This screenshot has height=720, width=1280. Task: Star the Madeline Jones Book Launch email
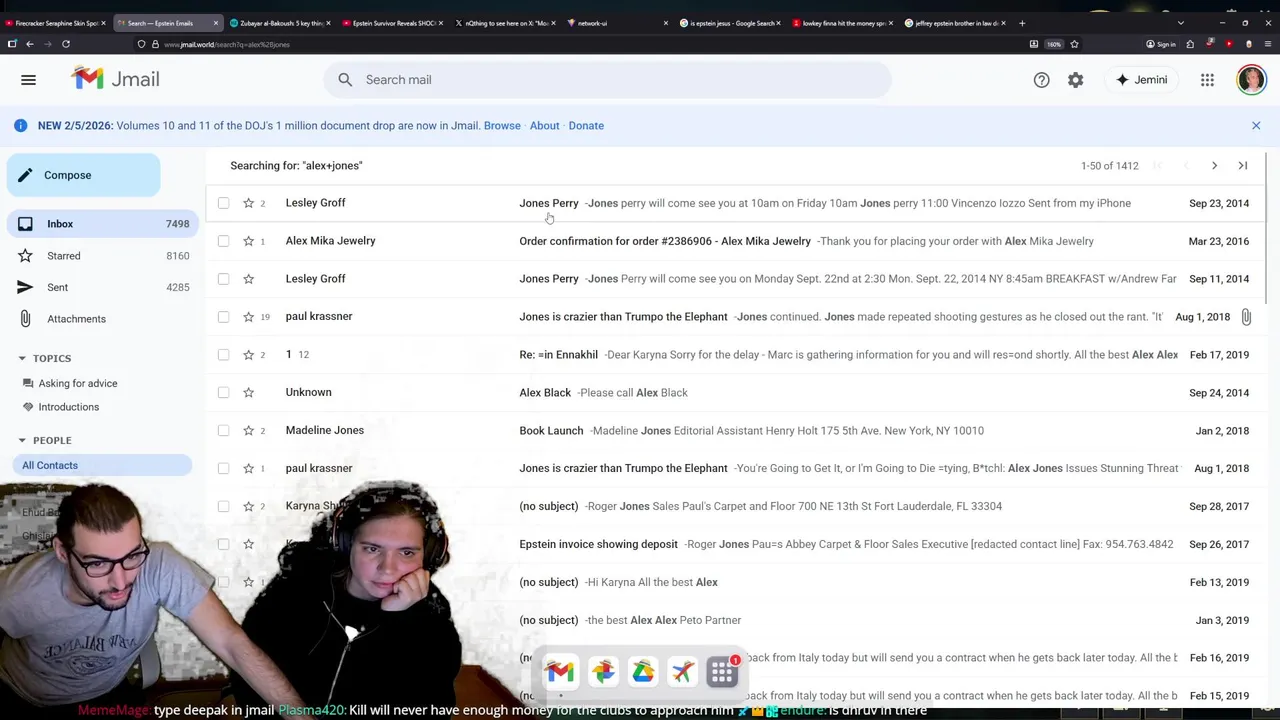(x=248, y=431)
